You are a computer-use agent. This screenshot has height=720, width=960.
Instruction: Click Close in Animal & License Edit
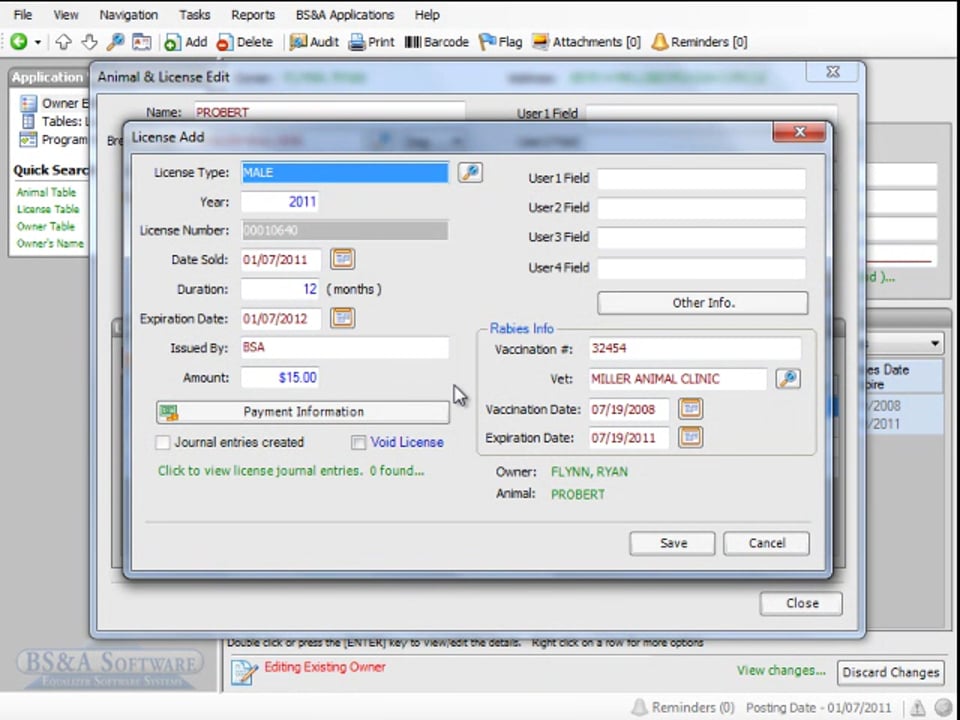(801, 604)
